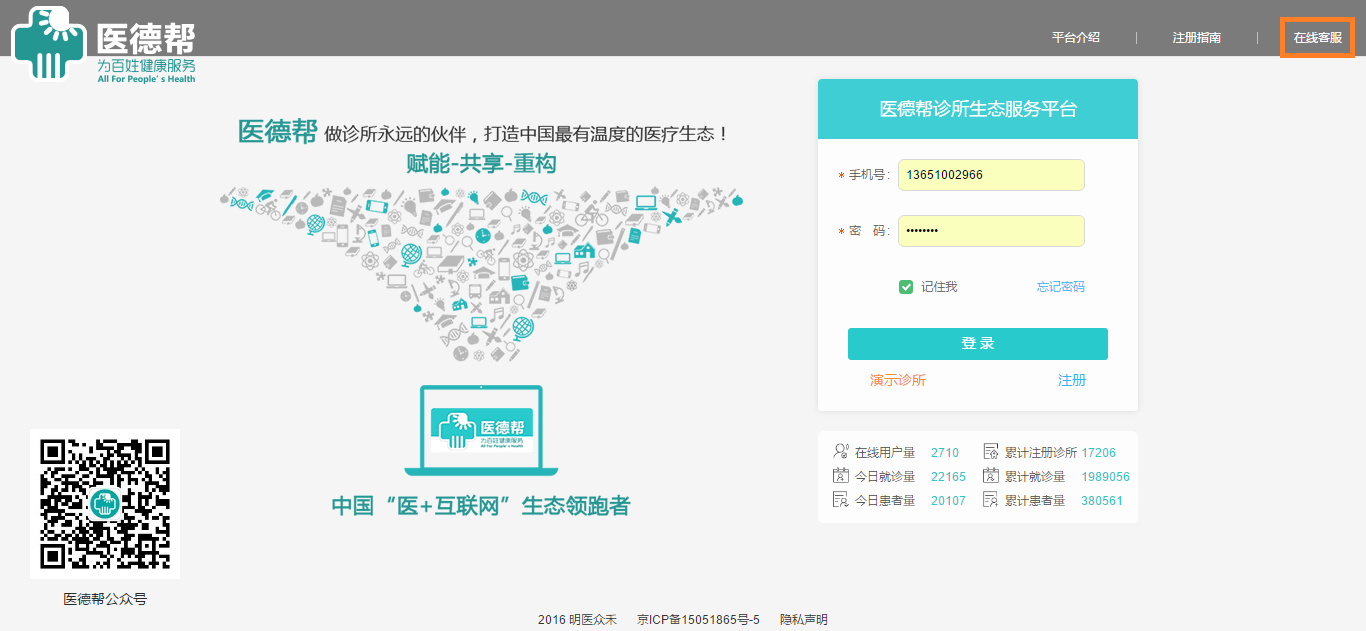This screenshot has height=631, width=1366.
Task: Click the 登录 button
Action: click(x=978, y=344)
